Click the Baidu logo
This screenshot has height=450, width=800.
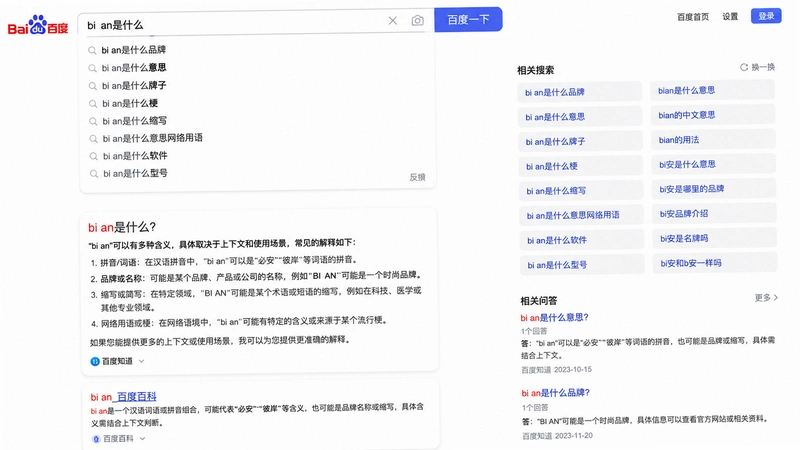coord(38,24)
